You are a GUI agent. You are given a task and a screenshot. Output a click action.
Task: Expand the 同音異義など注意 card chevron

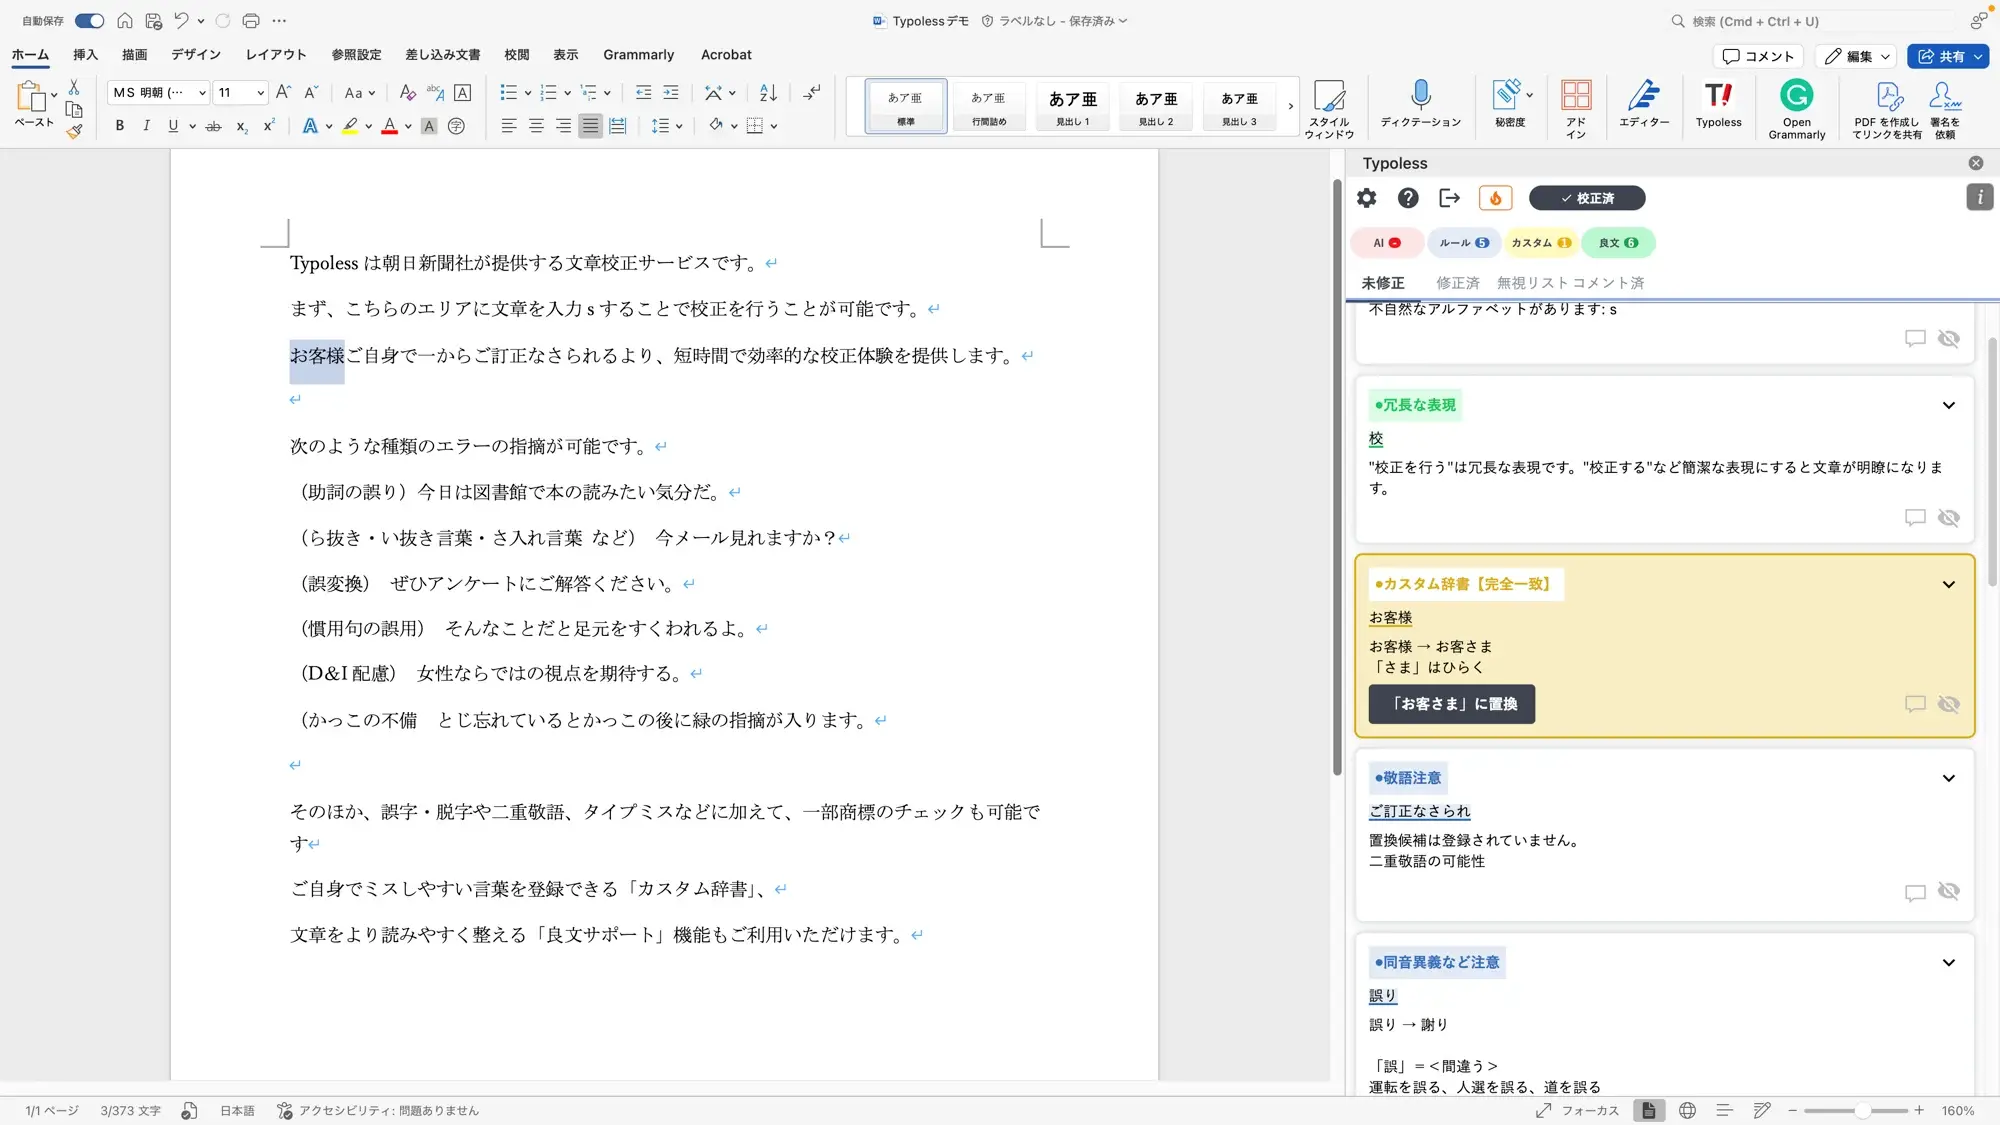1948,962
